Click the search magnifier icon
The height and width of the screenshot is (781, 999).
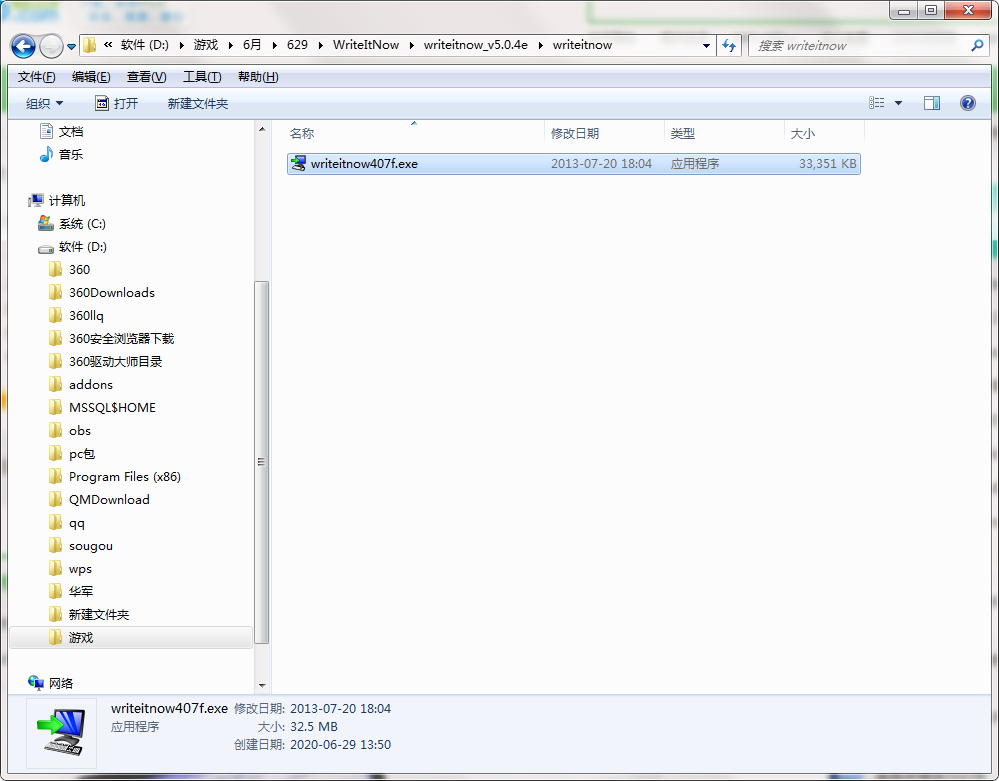(977, 45)
